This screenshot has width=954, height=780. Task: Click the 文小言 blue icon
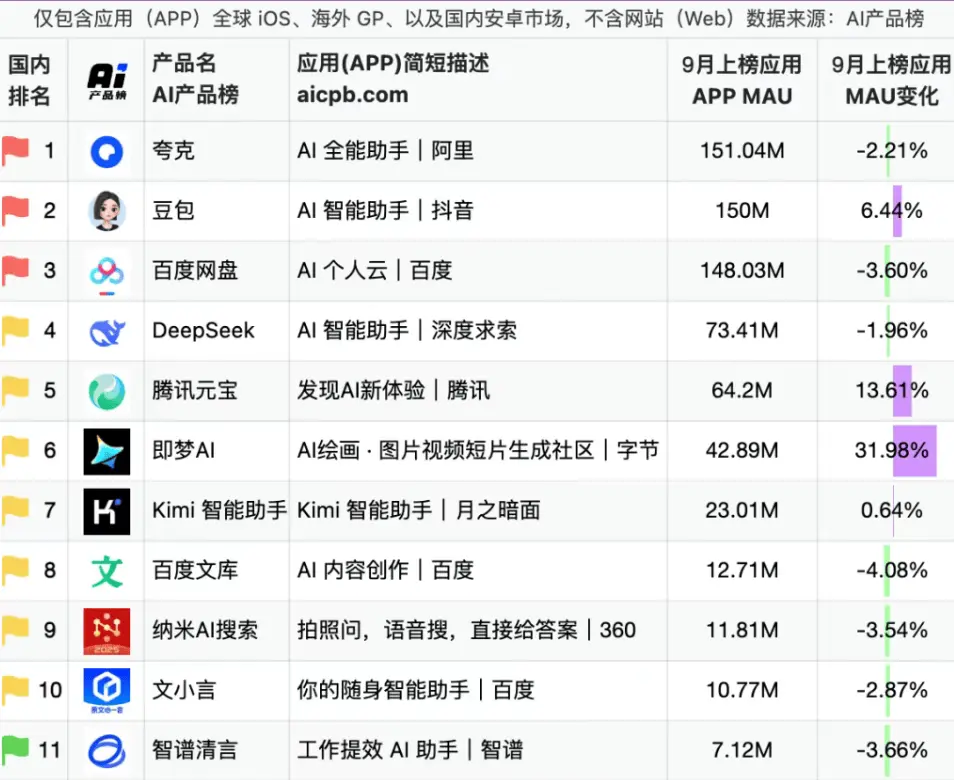pos(106,691)
